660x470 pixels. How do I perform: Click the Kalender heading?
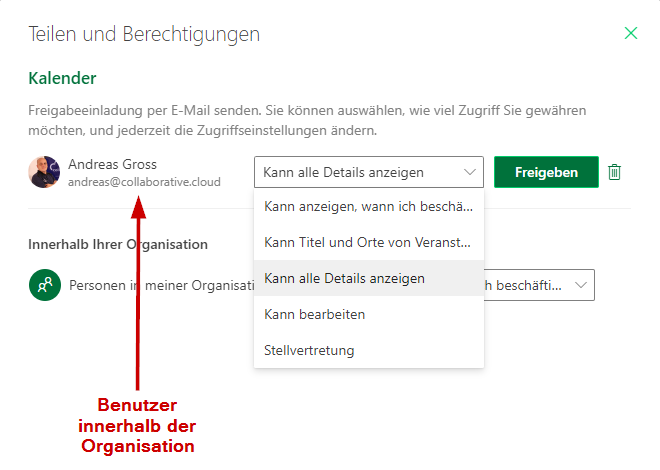point(62,78)
